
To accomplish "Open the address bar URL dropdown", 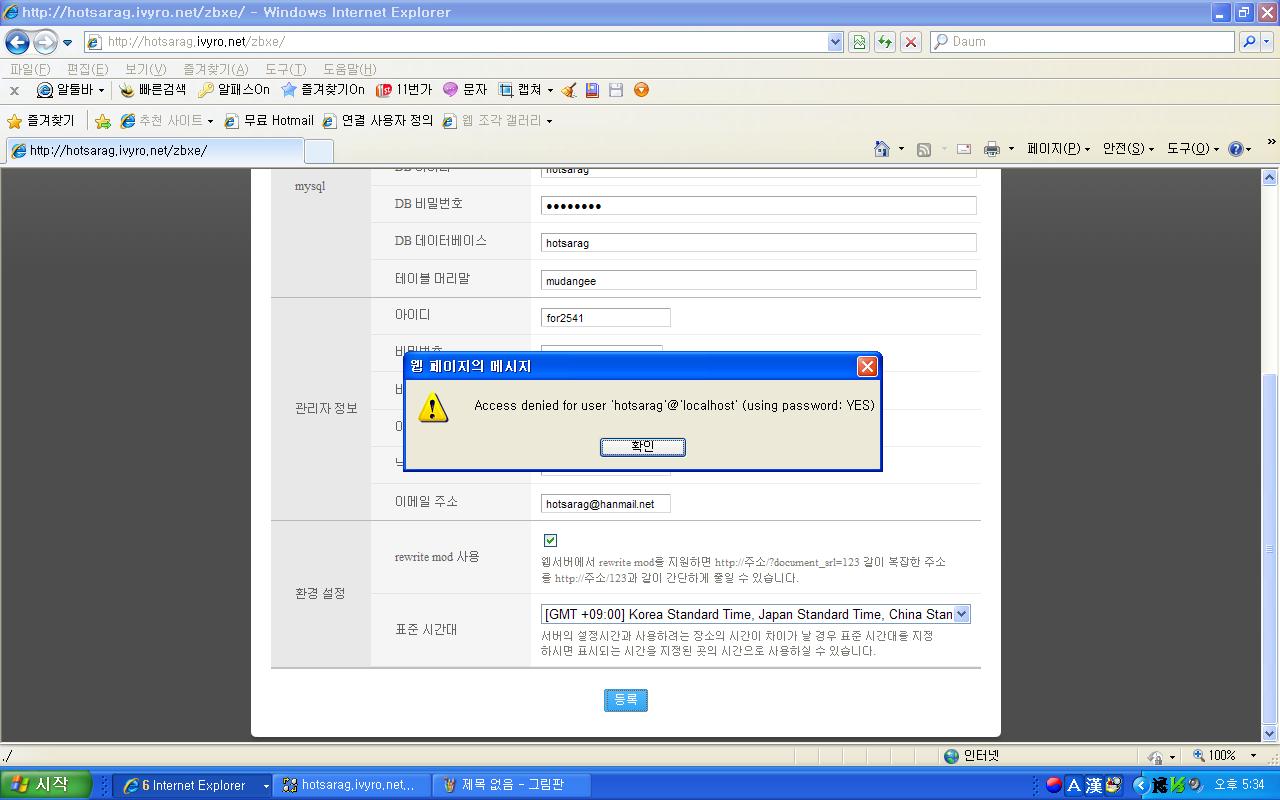I will click(835, 42).
